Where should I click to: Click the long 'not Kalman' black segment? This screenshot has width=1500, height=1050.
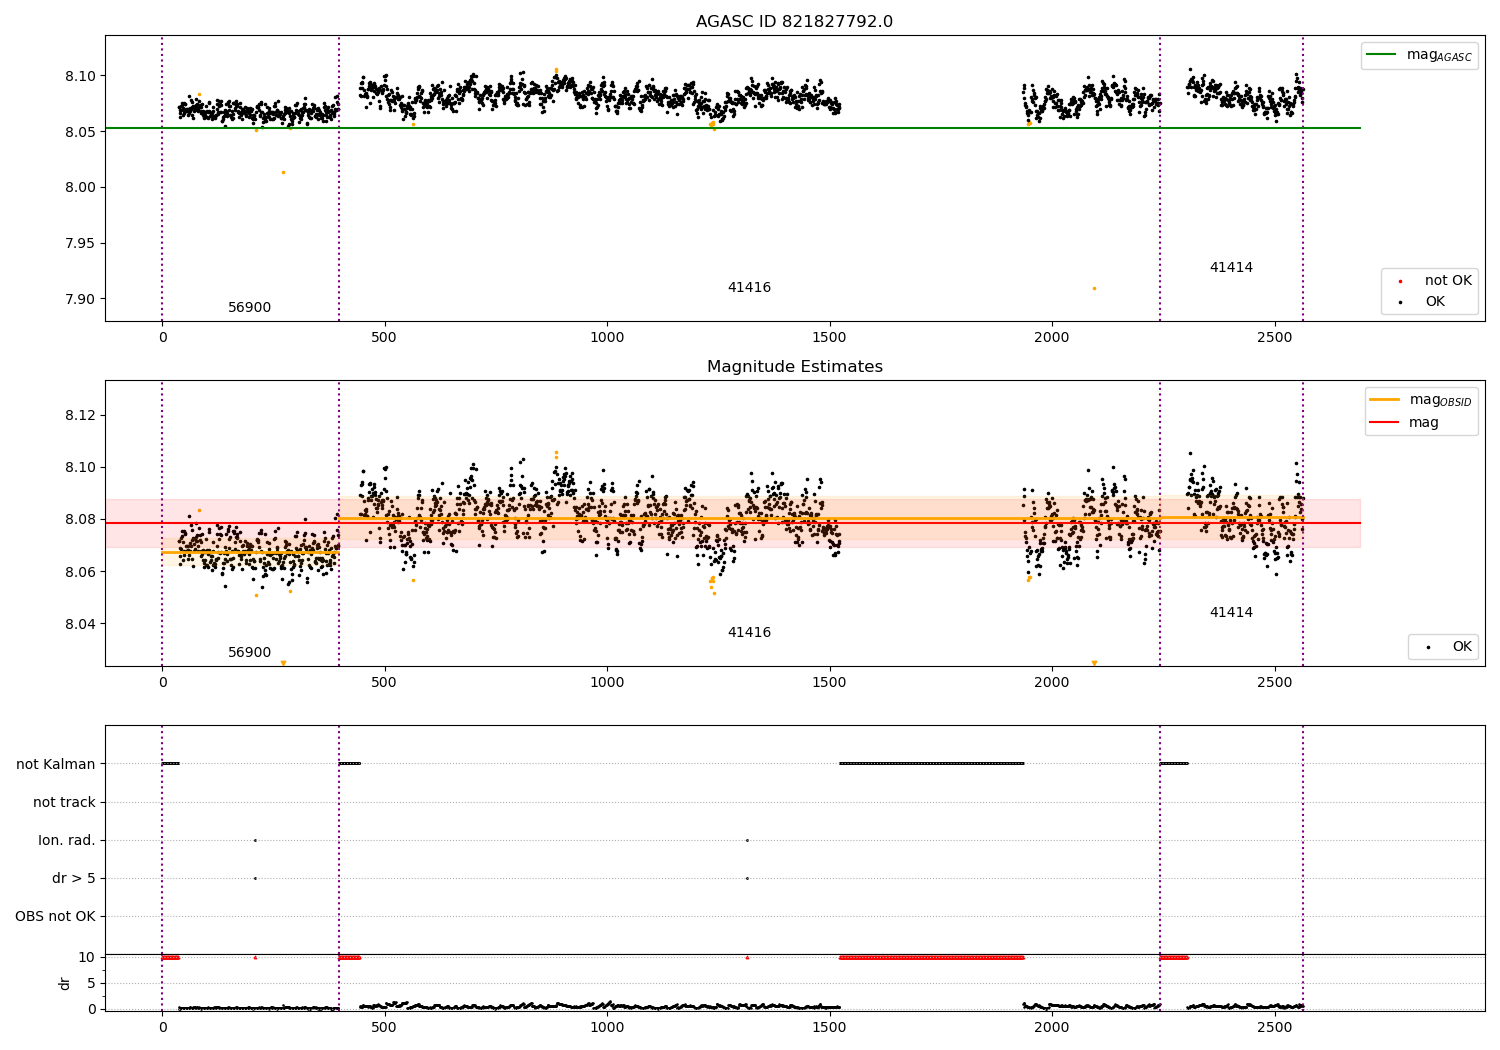932,763
